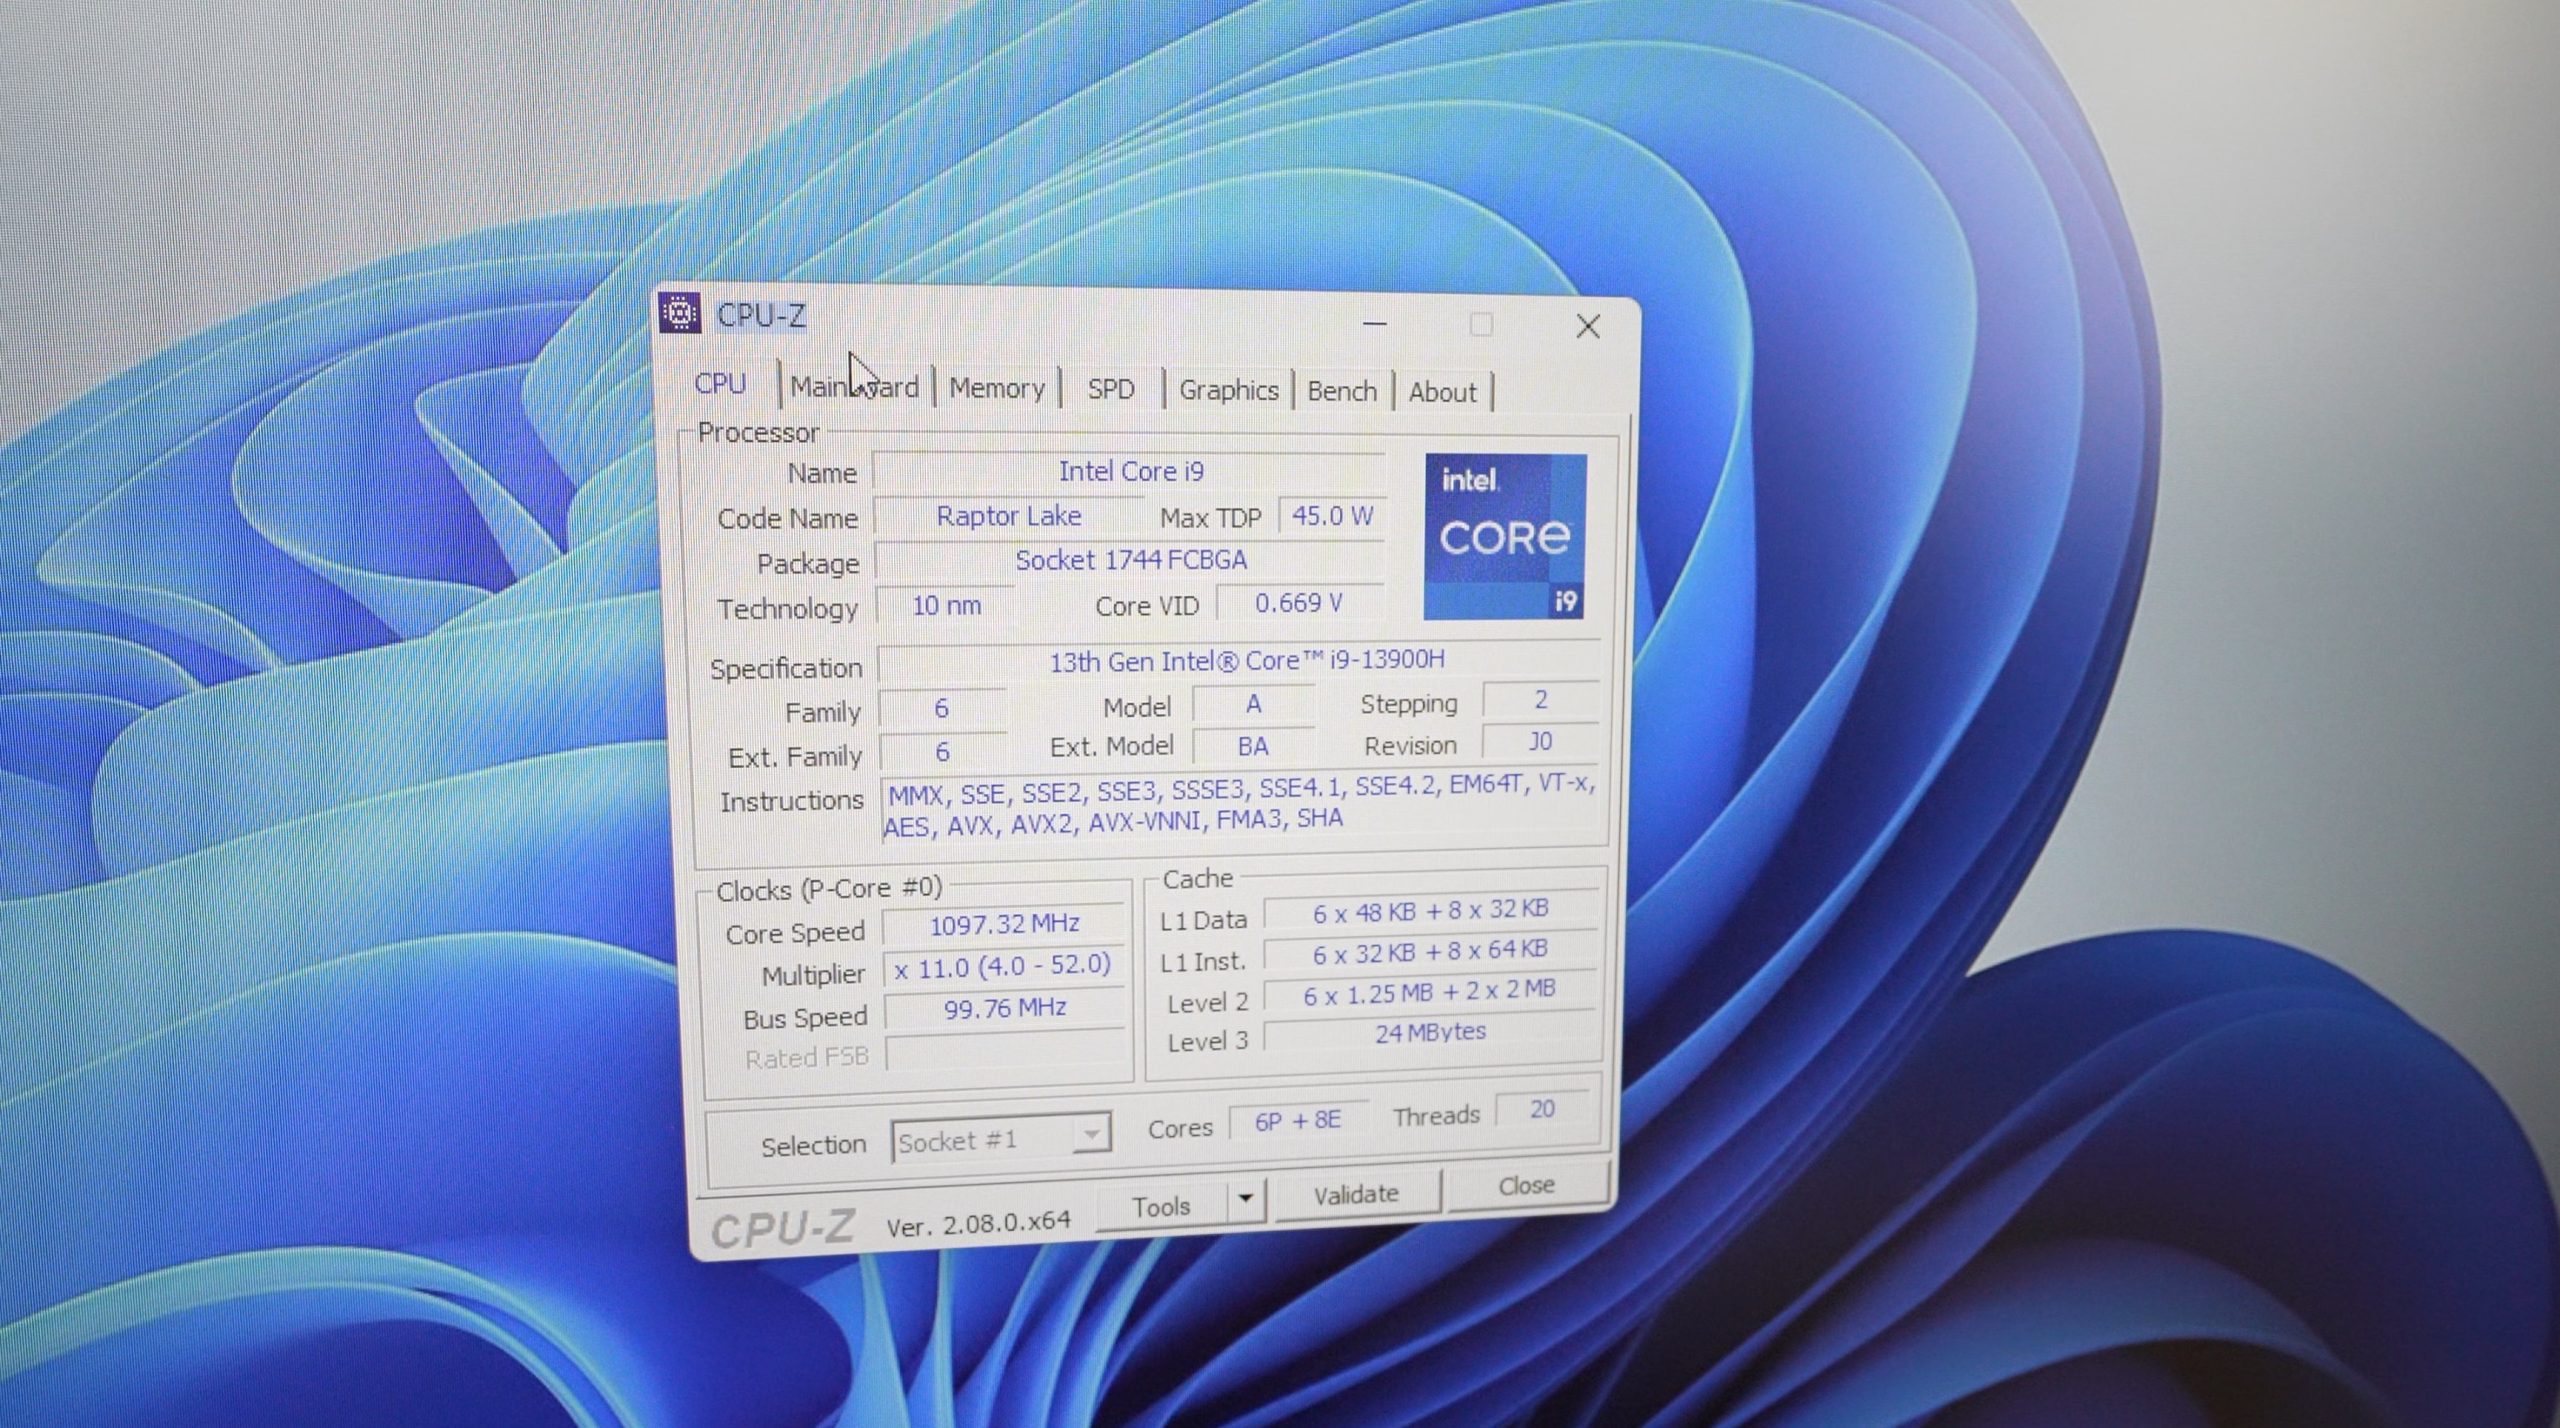Screen dimensions: 2560x1428
Task: Click the Intel Core i9 logo badge
Action: (x=1504, y=537)
